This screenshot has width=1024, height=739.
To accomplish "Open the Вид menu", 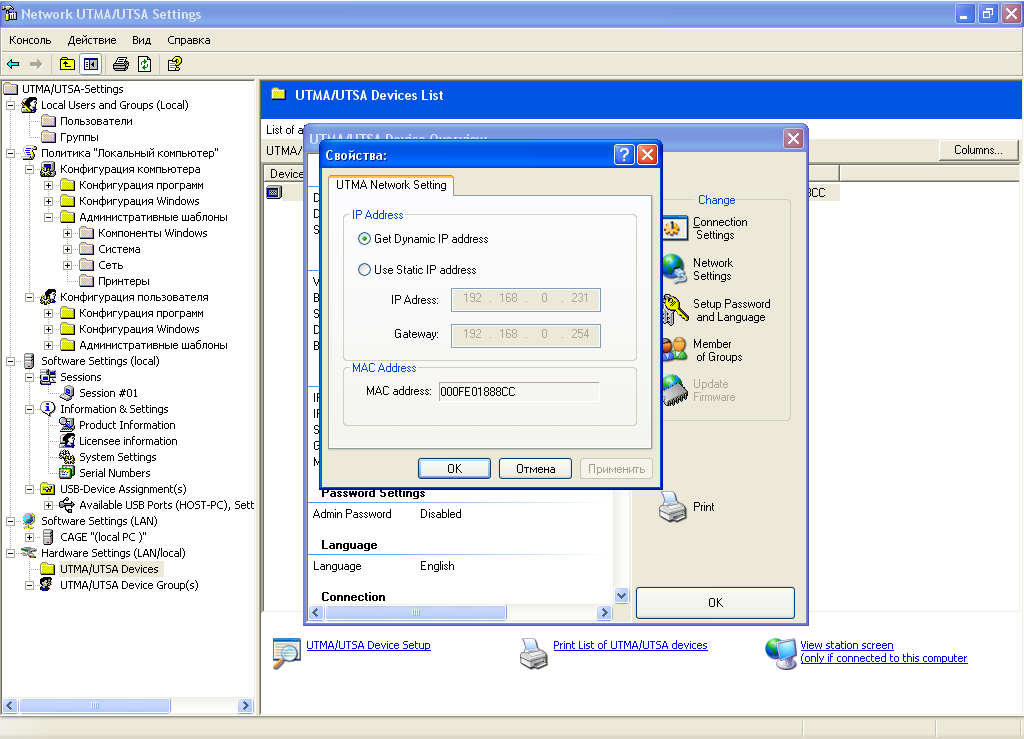I will 141,40.
